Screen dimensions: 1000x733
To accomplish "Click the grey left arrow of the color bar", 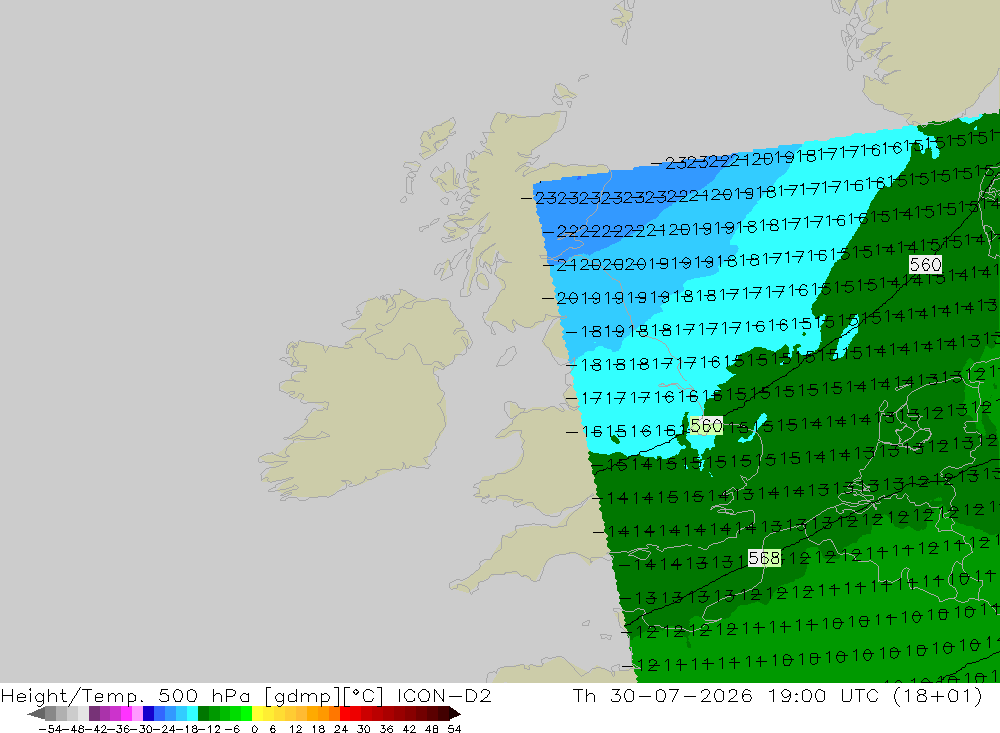I will click(36, 714).
